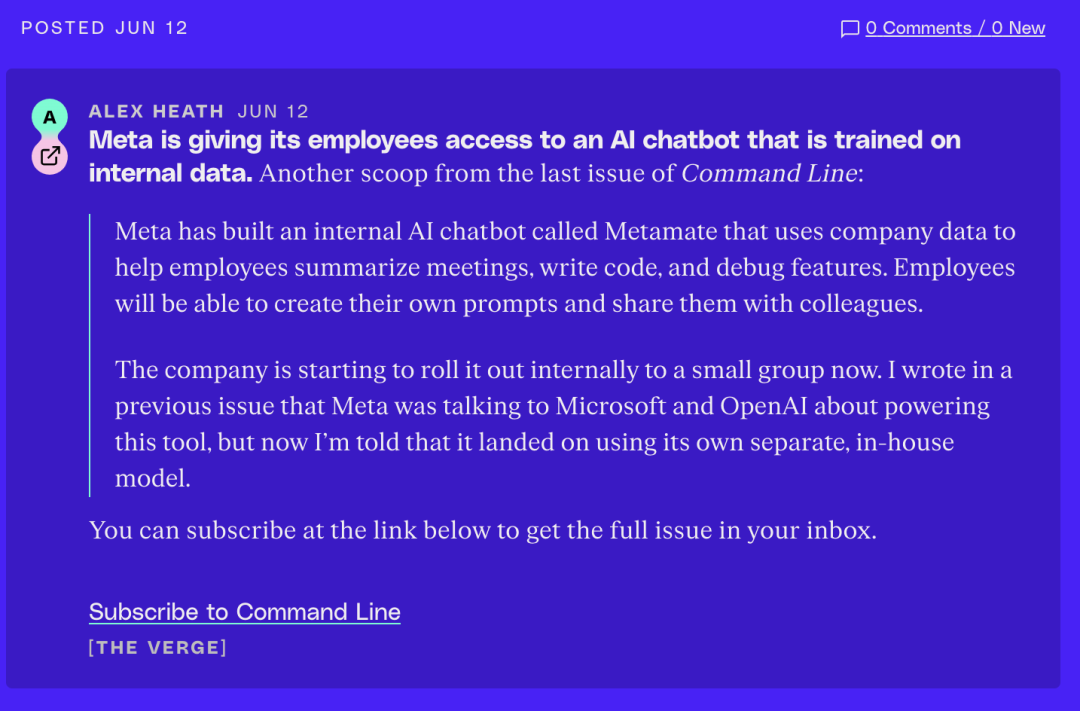Click the paragraph starting 'The company is starting'
The width and height of the screenshot is (1080, 711).
(x=563, y=424)
